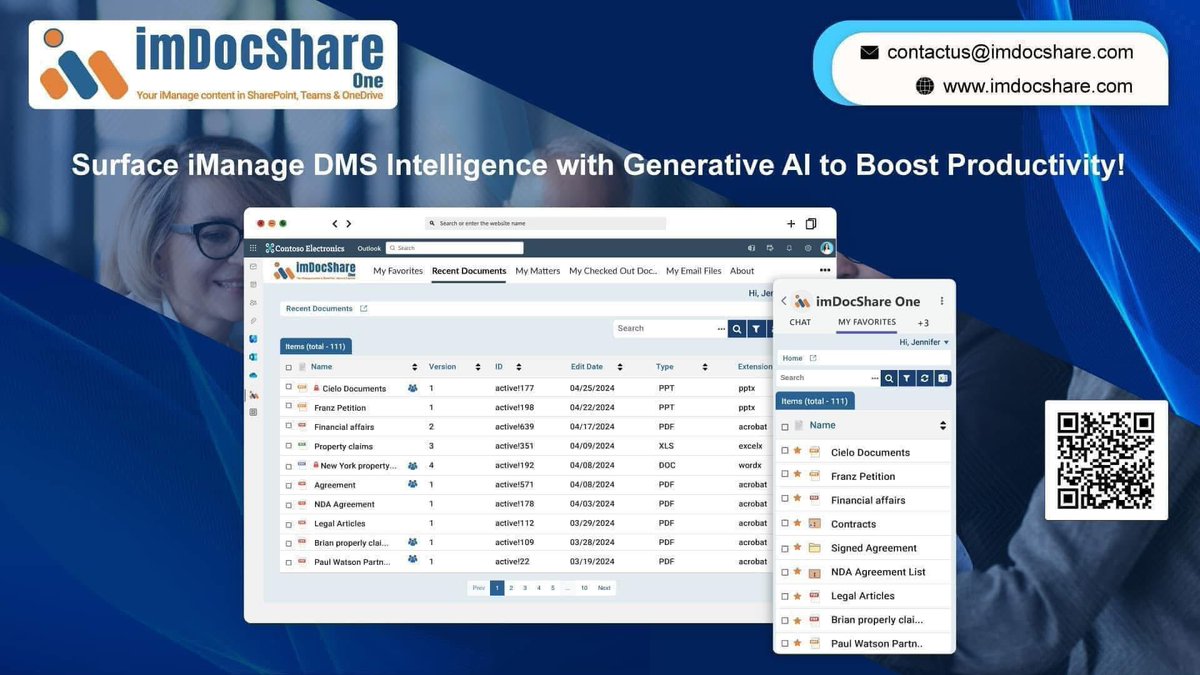Open Outlook link in Contoso header
1200x675 pixels.
pyautogui.click(x=369, y=248)
